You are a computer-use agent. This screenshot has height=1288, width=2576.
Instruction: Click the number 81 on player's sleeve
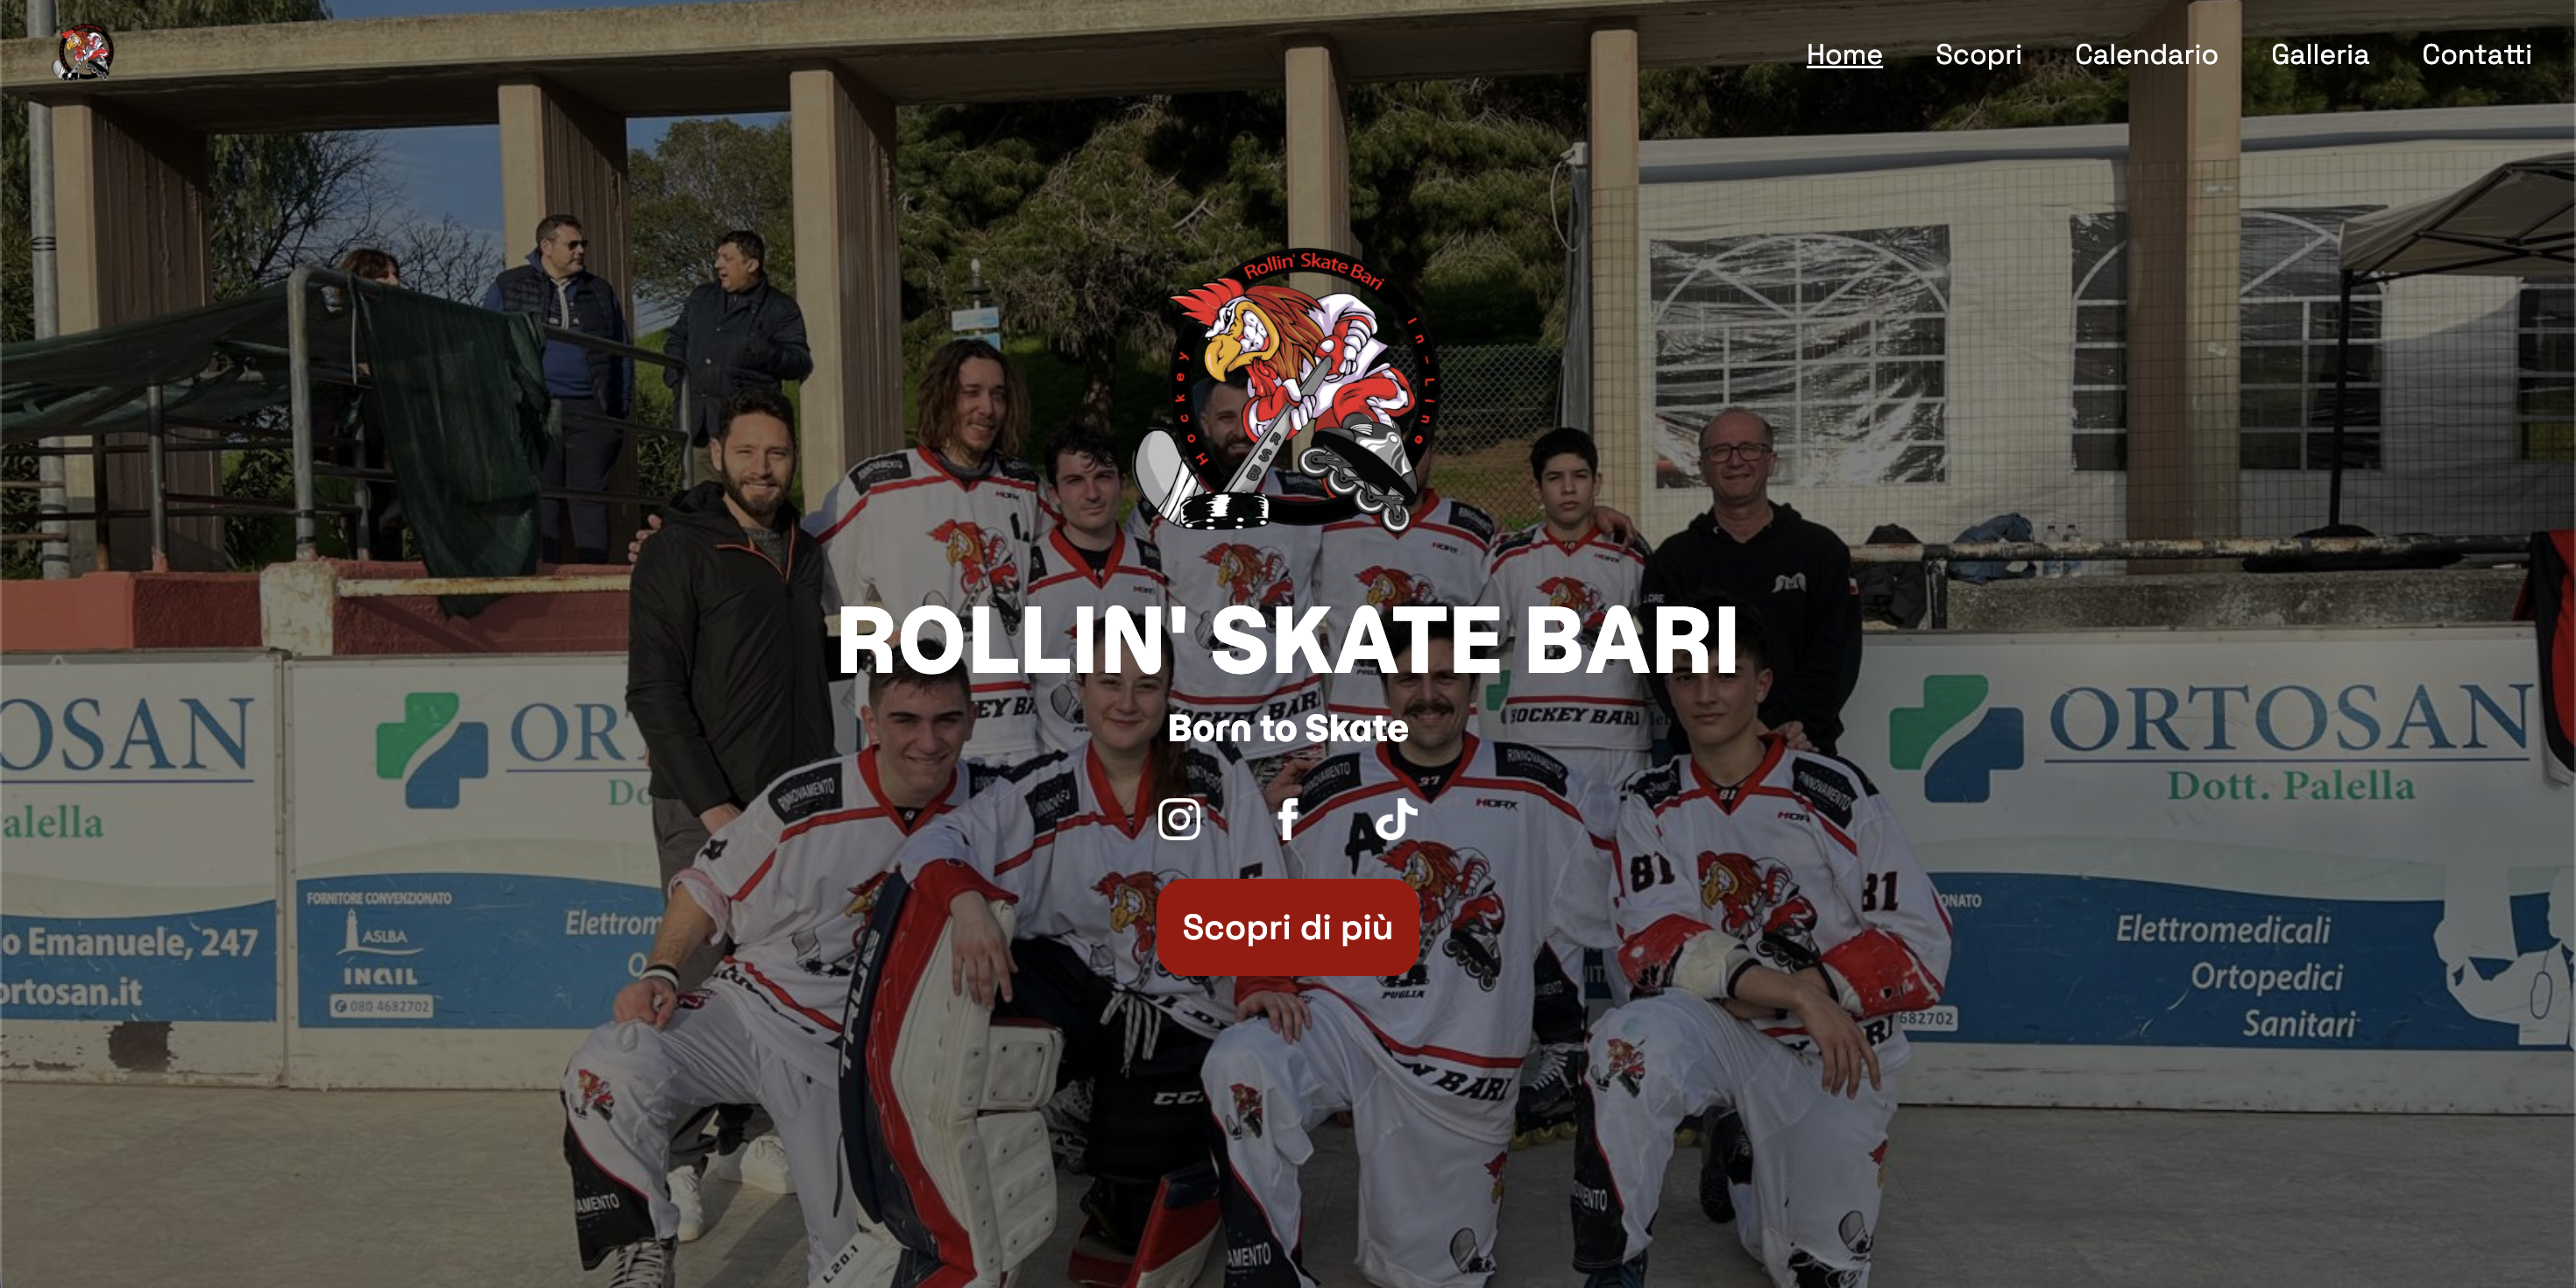pos(1652,872)
